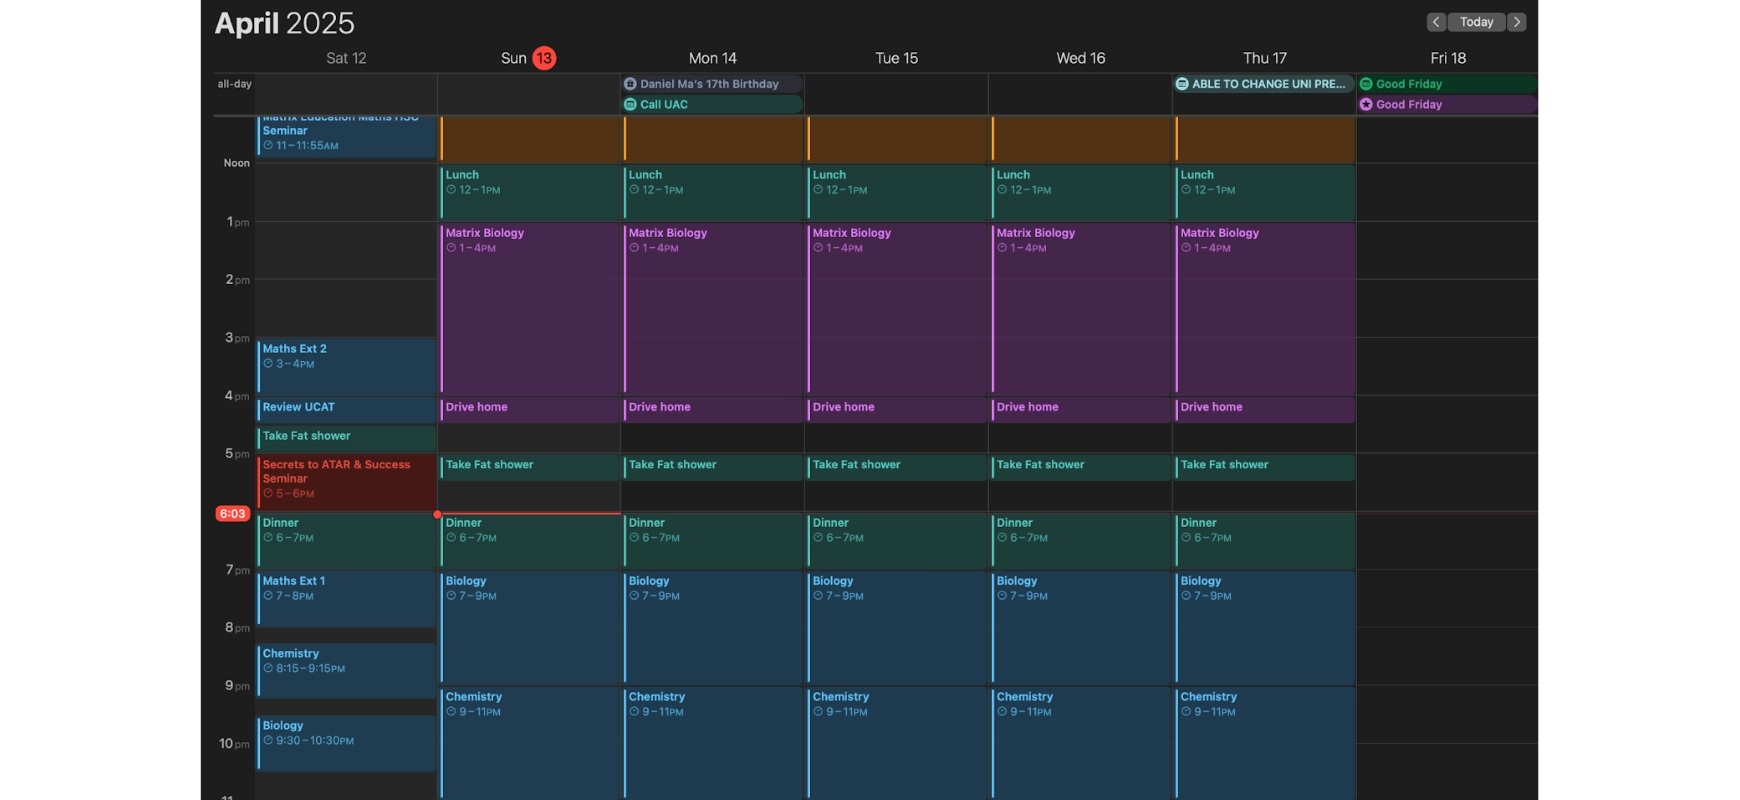Open the ABLE TO CHANGE UNI PRE... event
Image resolution: width=1740 pixels, height=800 pixels.
point(1264,84)
